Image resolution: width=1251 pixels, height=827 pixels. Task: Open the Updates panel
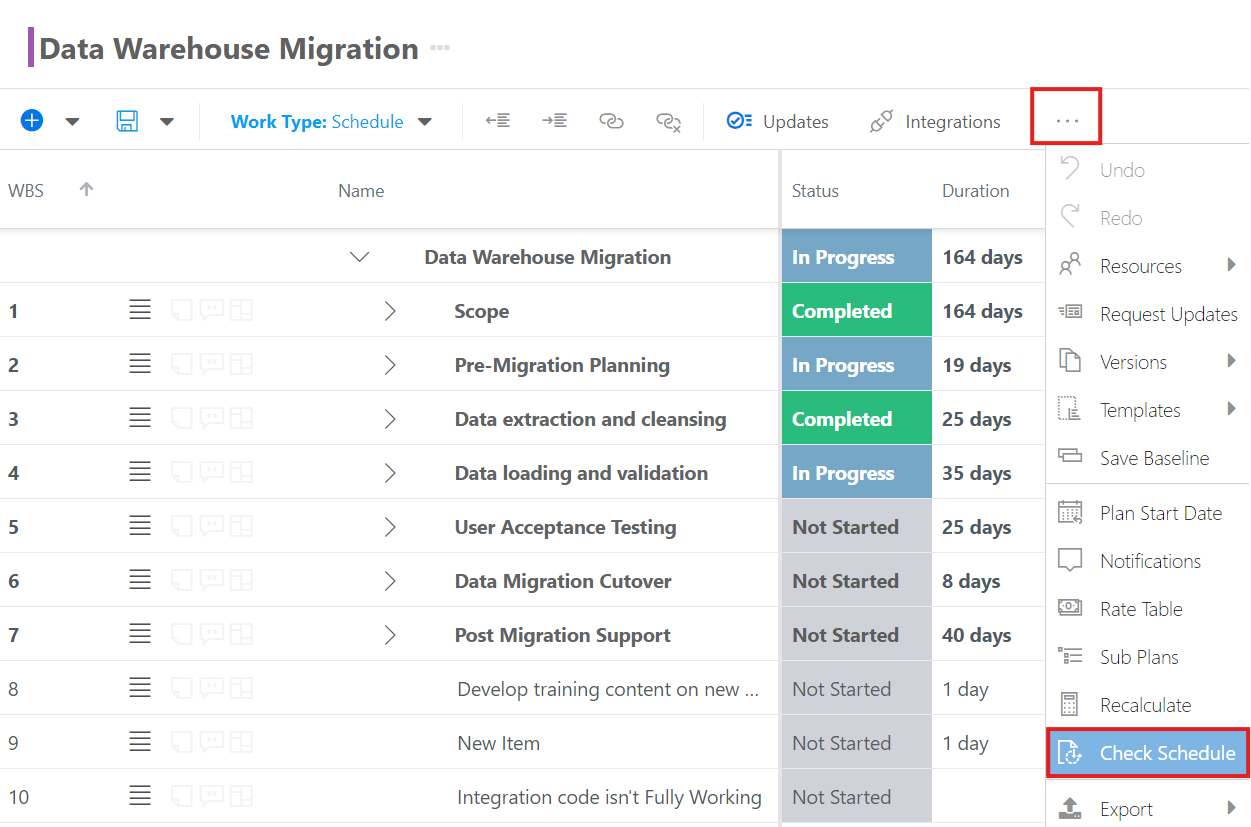coord(778,121)
